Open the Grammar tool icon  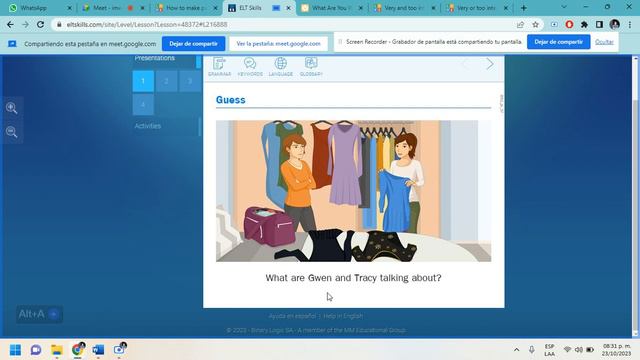coord(220,67)
